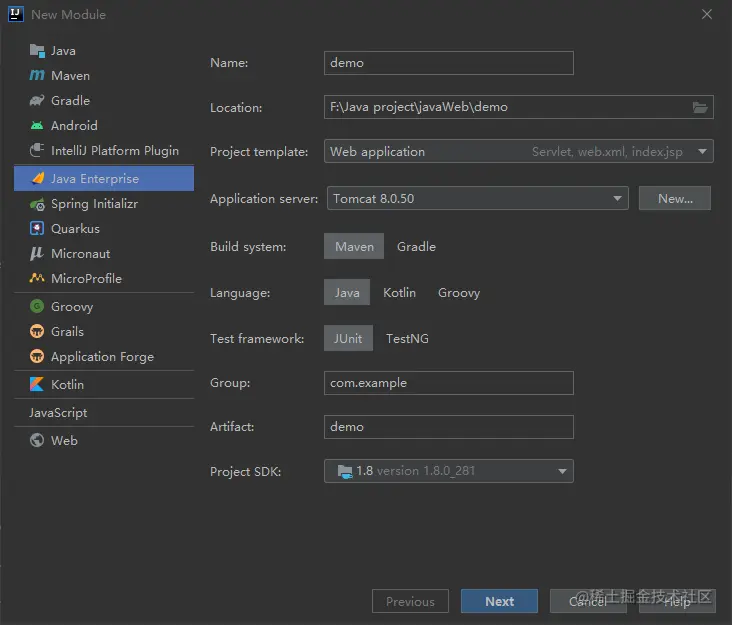Click the 'Test framework:' label
Screen dimensions: 732x625
point(257,338)
